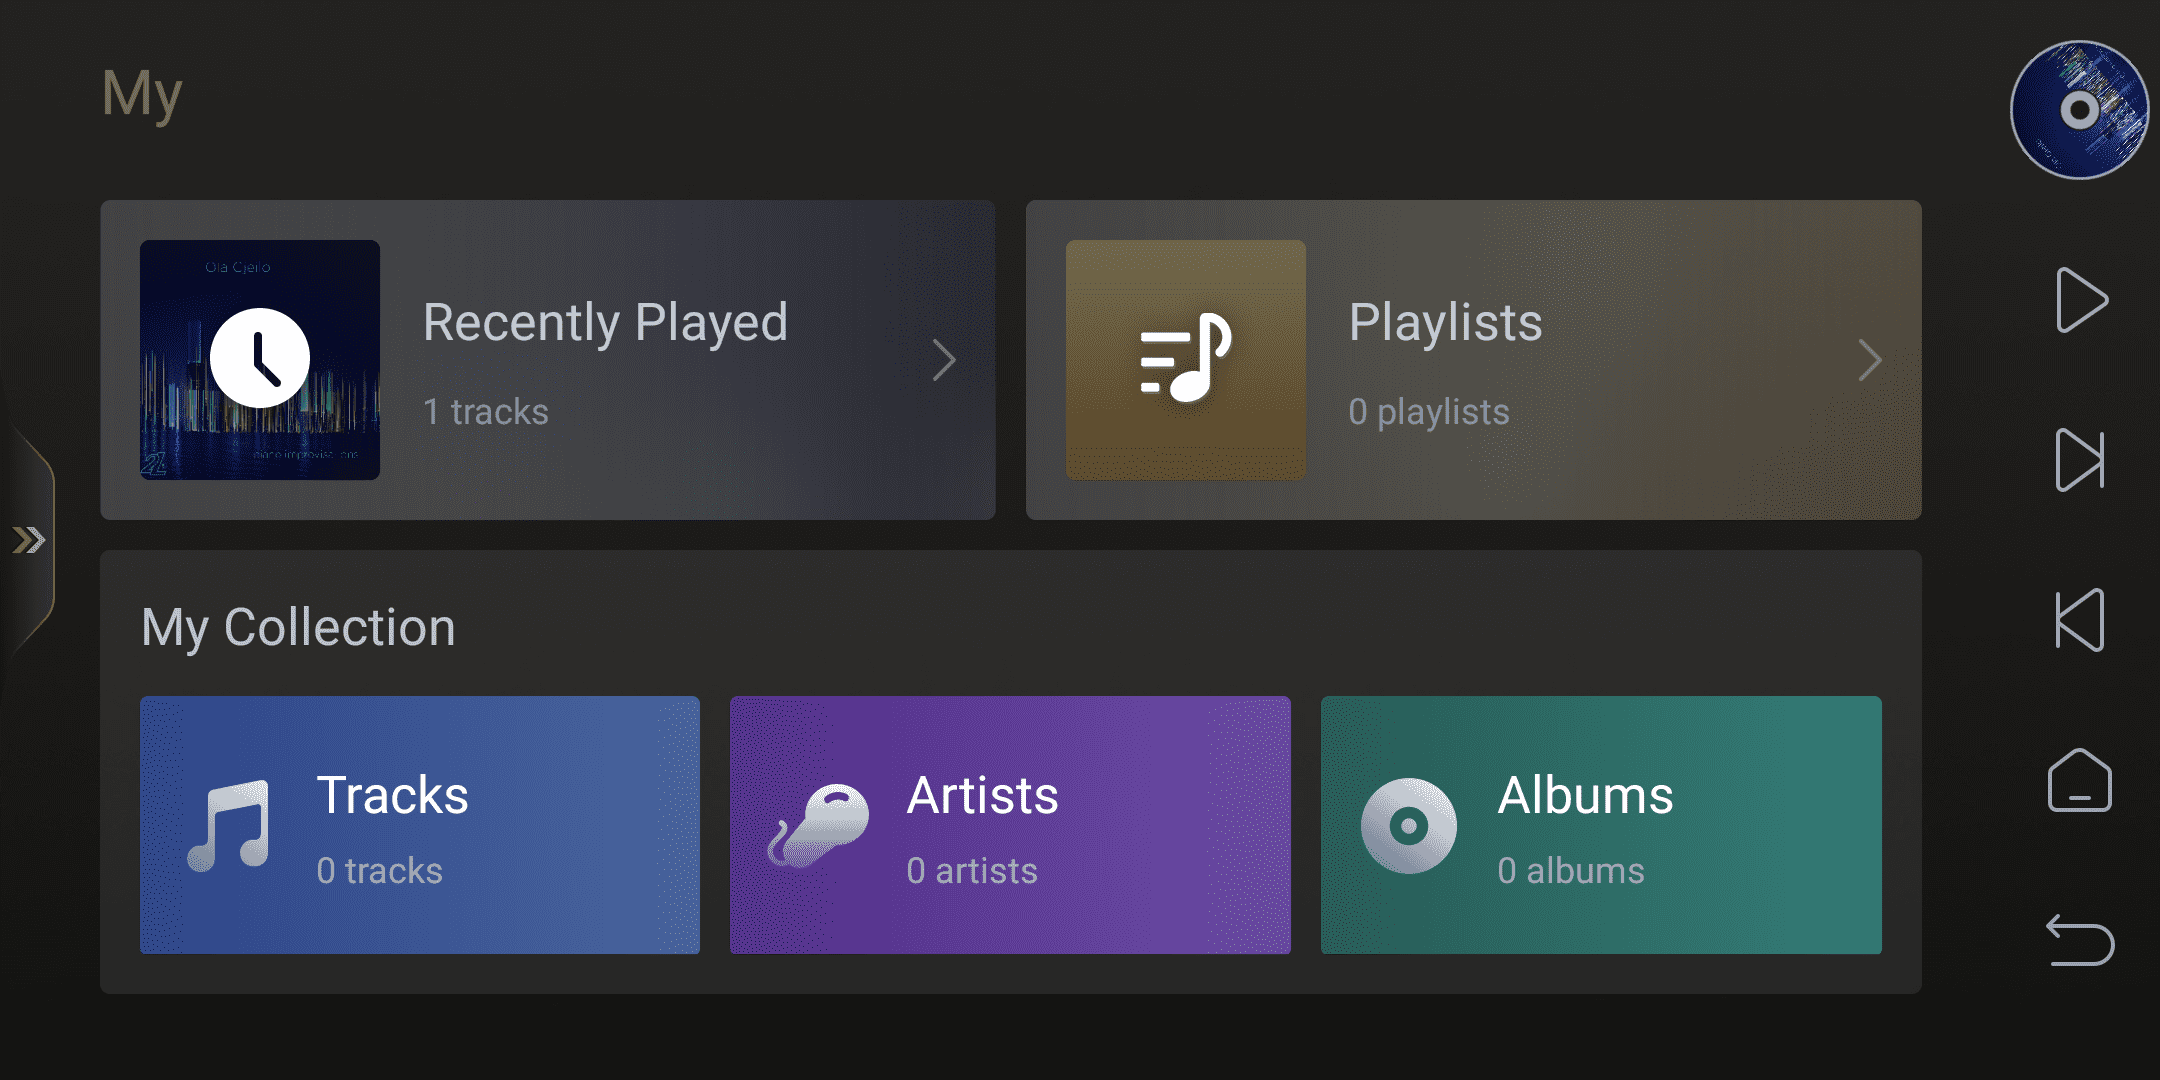Click the guitar icon on Artists
This screenshot has width=2160, height=1080.
click(x=818, y=826)
